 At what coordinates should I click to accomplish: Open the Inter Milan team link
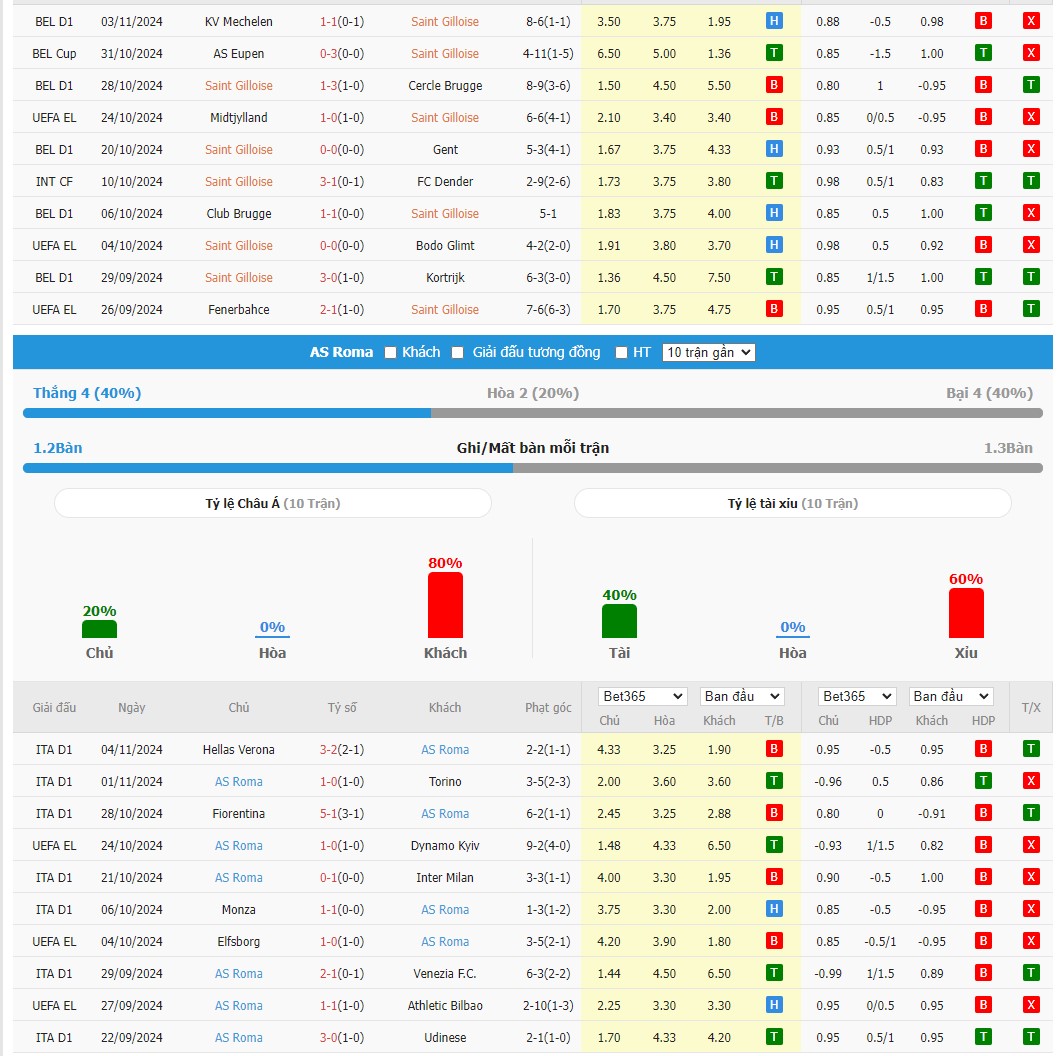[x=445, y=878]
